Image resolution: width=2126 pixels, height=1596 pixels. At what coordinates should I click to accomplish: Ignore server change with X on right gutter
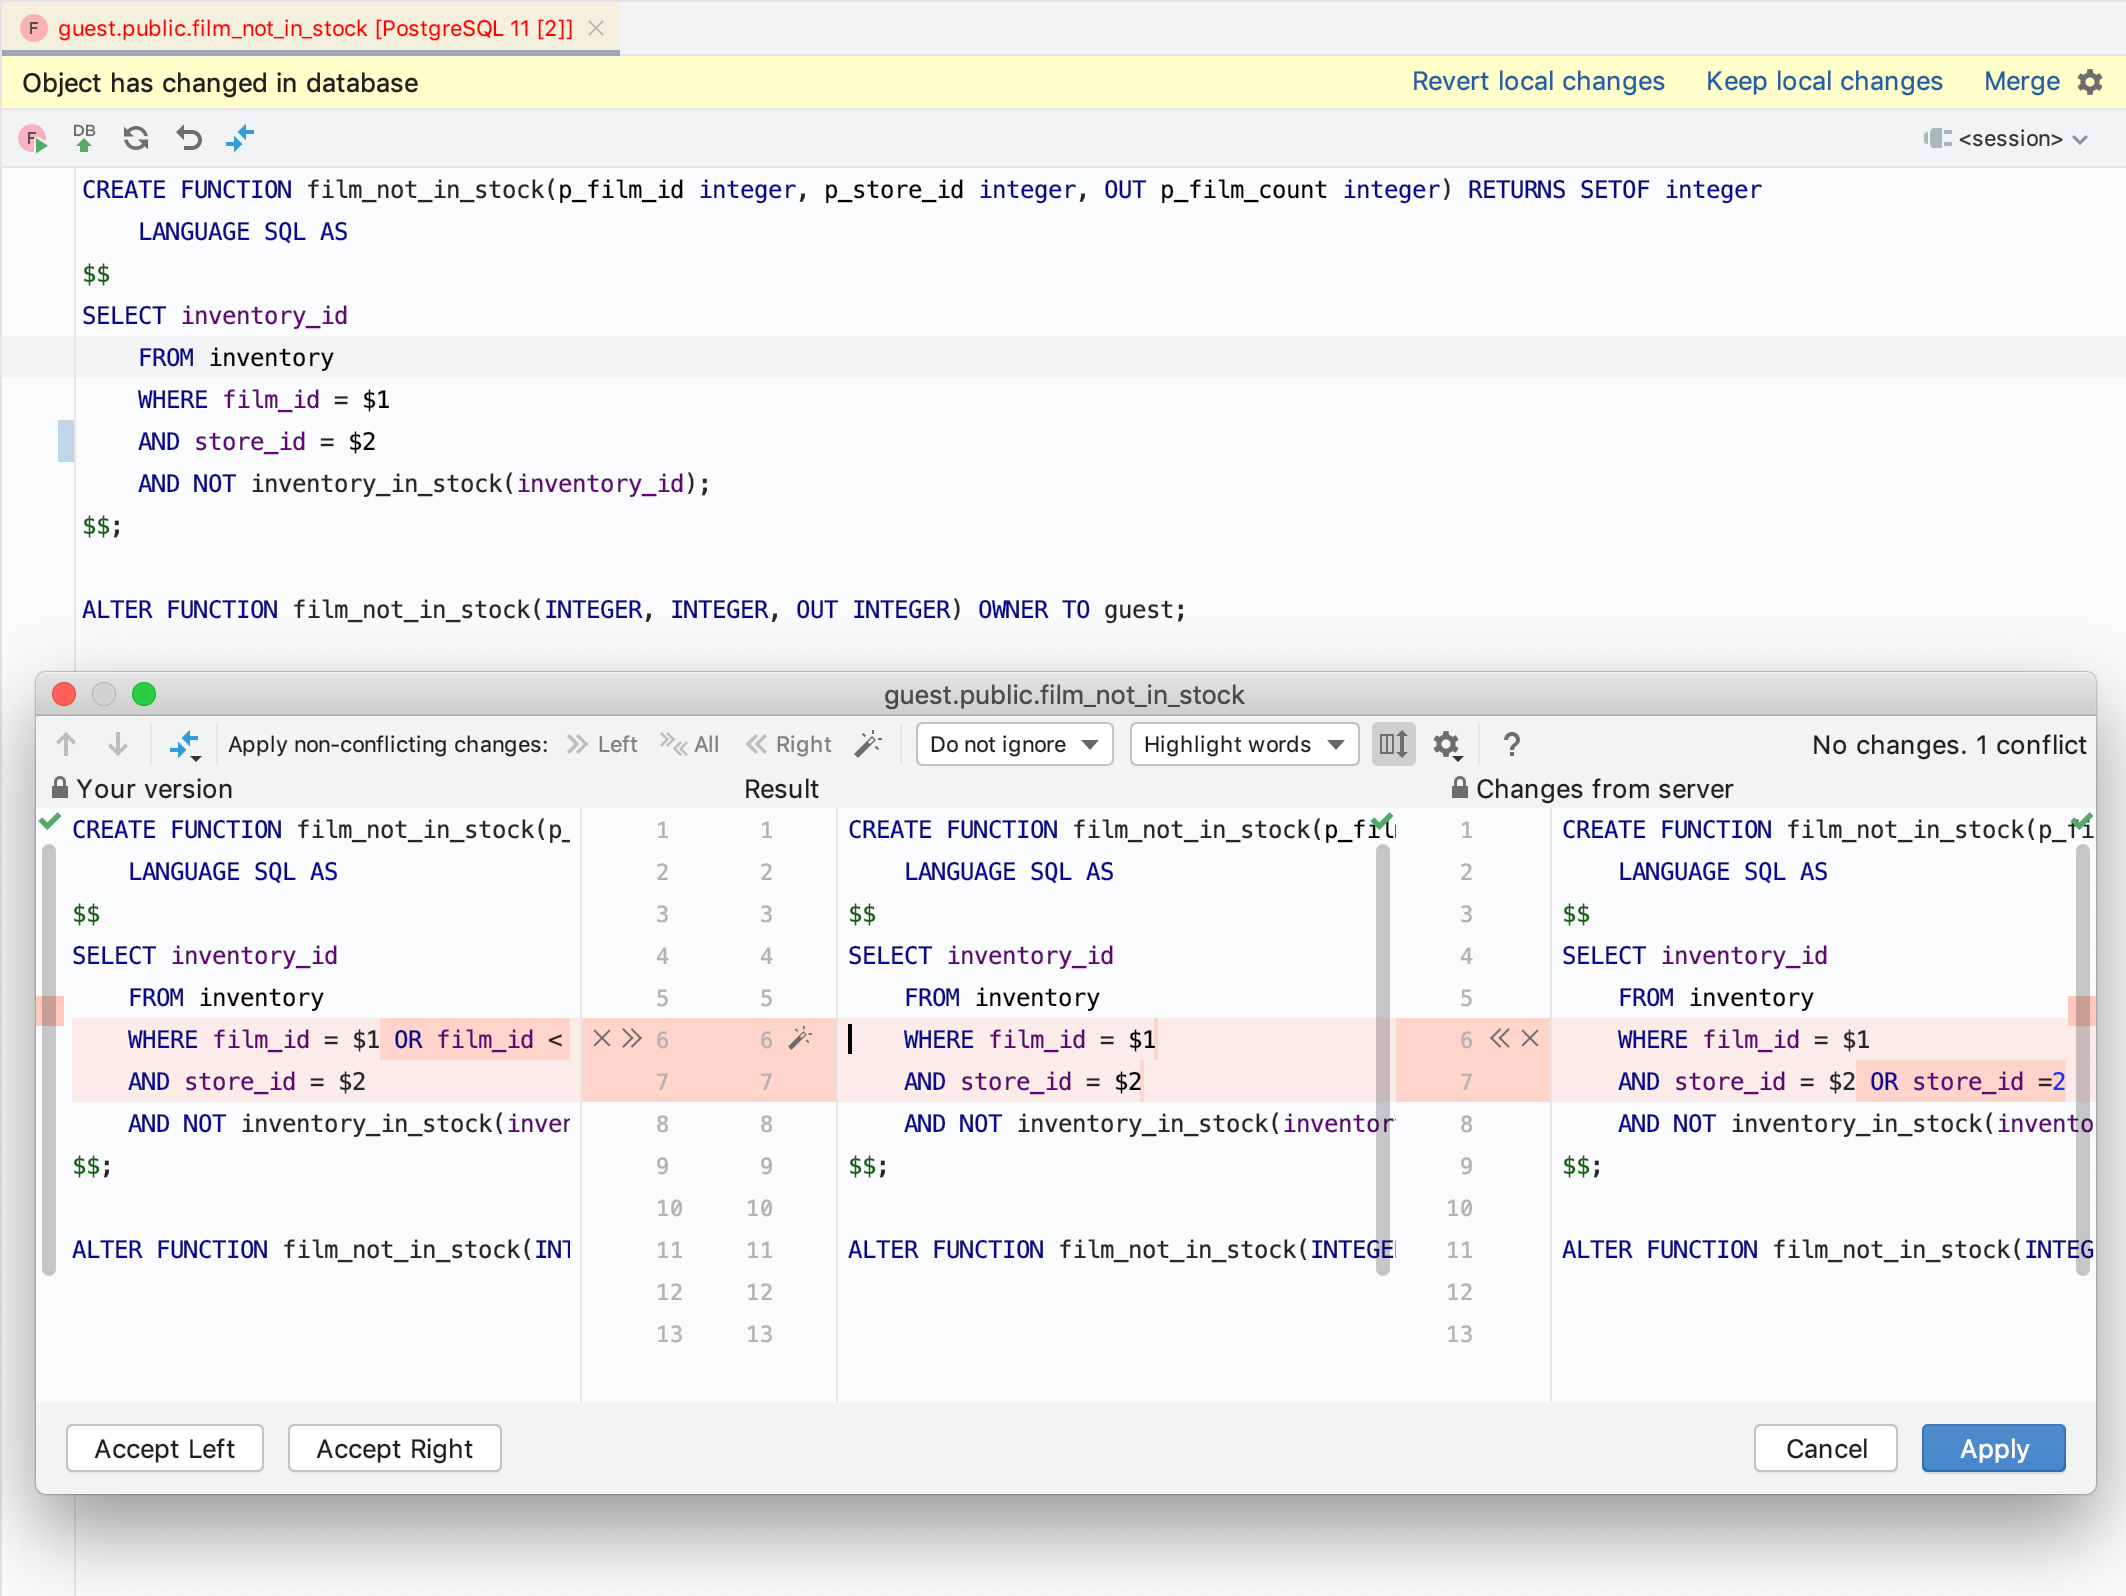coord(1530,1039)
